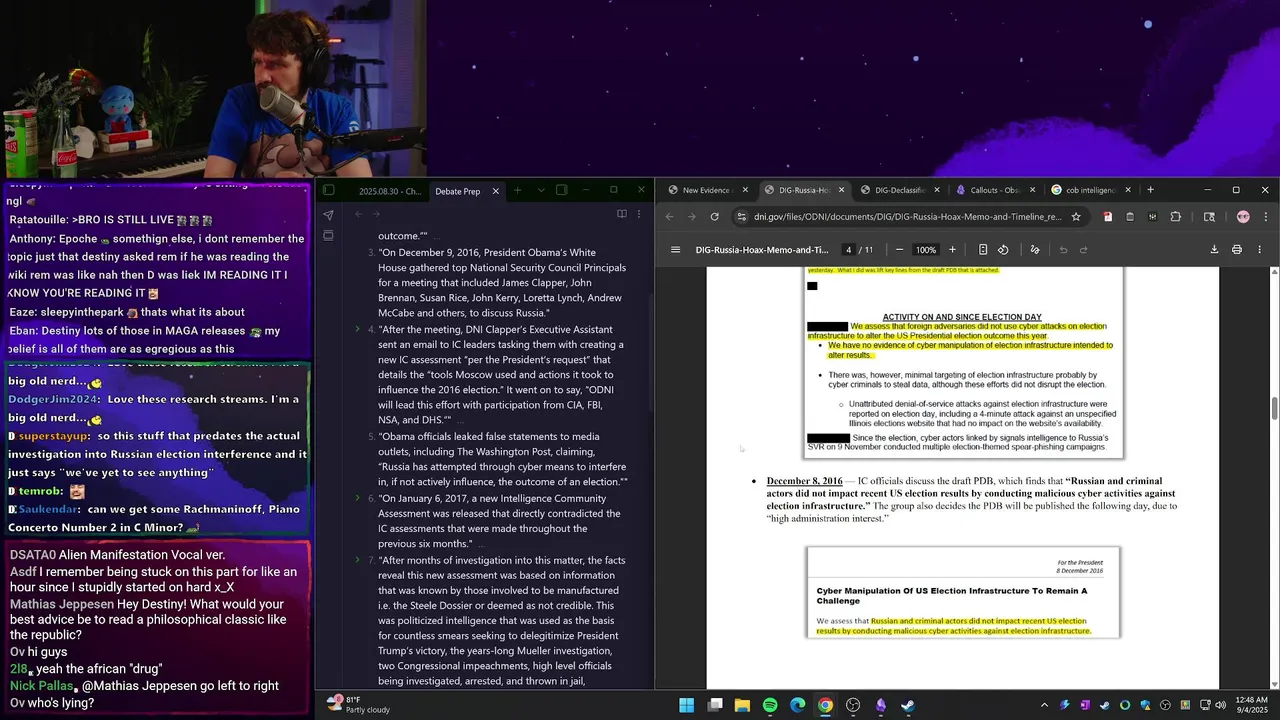Open Obsidian note more options menu
The height and width of the screenshot is (720, 1280).
[639, 214]
